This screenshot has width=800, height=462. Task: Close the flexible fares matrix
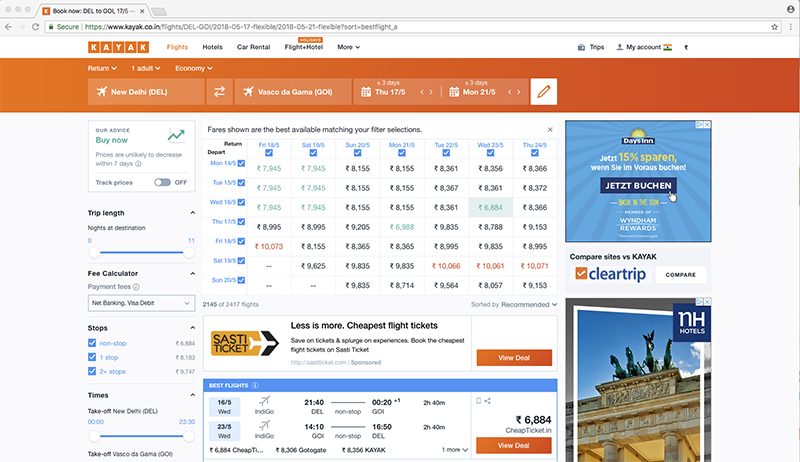550,130
